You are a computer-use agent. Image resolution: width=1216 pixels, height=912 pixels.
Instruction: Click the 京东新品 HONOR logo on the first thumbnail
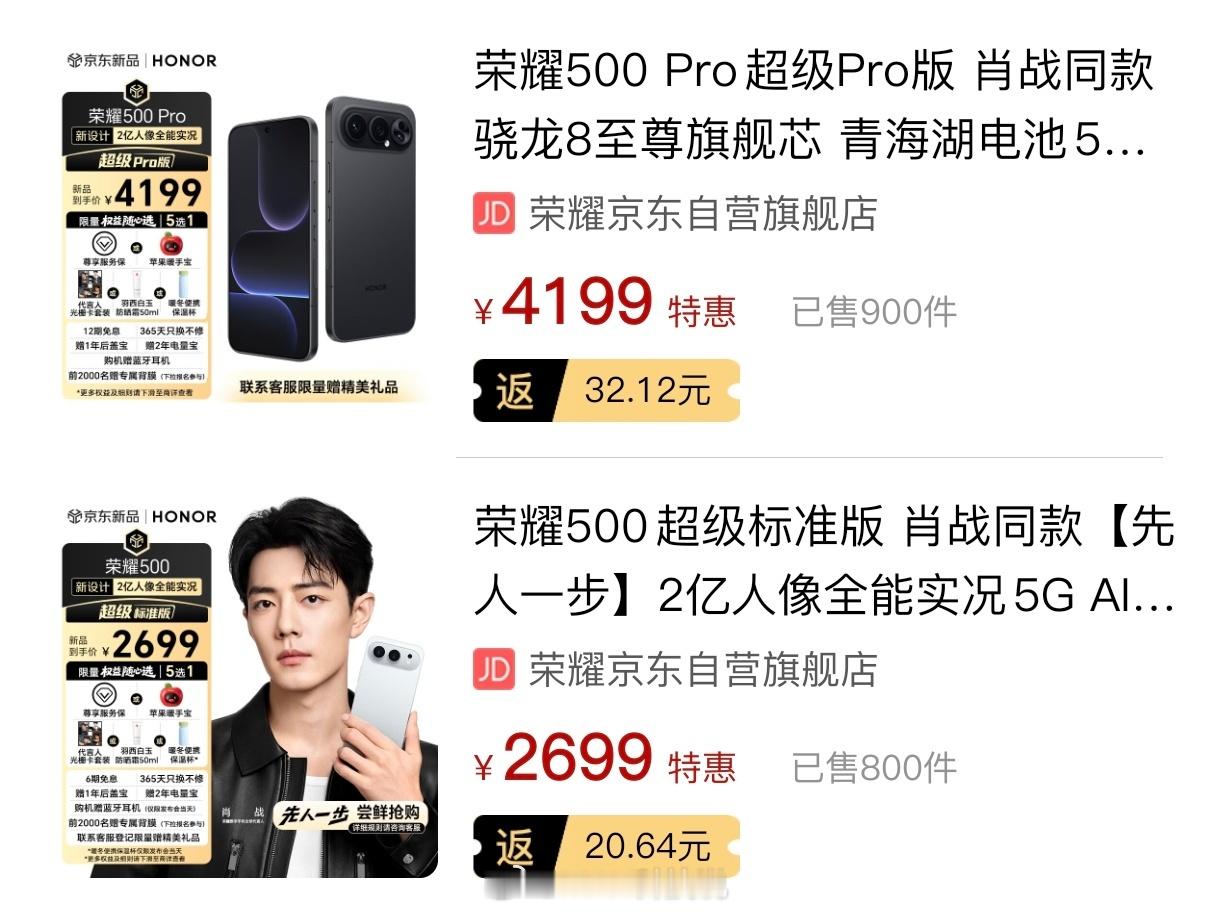(141, 61)
